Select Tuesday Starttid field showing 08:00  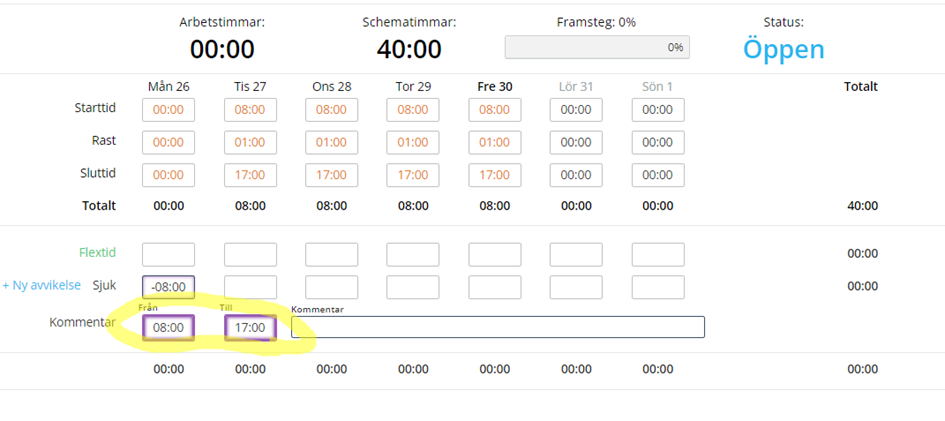[250, 110]
